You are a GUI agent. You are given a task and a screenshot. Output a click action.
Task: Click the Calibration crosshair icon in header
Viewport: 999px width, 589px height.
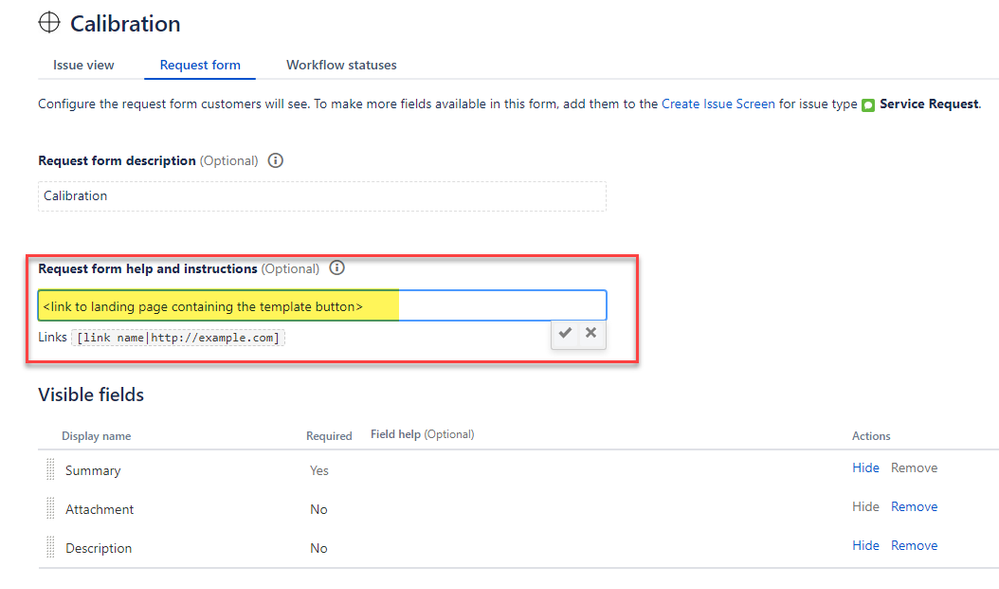click(49, 23)
